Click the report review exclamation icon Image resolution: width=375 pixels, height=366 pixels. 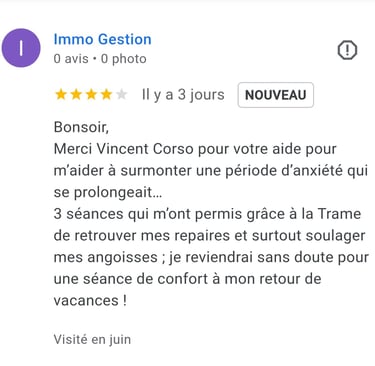pos(347,50)
